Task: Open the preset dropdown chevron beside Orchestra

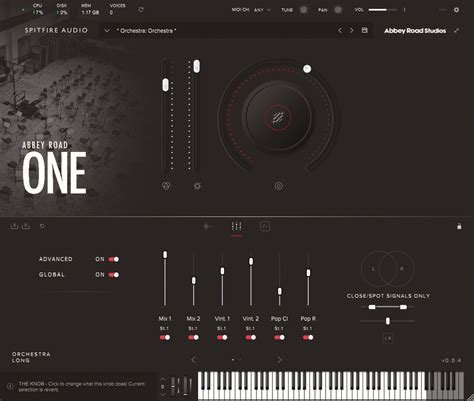Action: [107, 31]
